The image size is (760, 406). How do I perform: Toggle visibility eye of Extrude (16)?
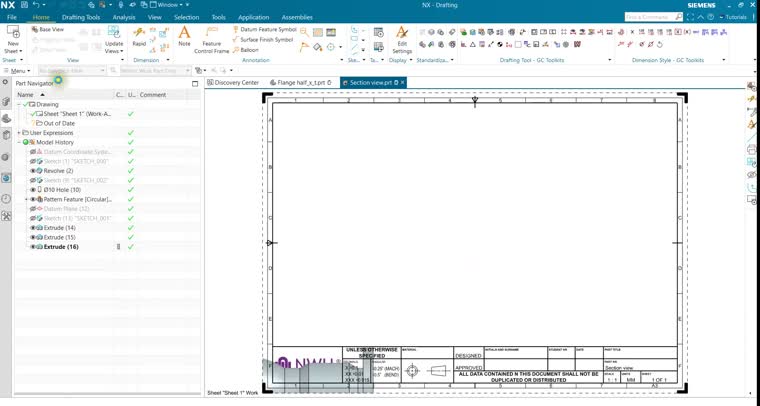point(33,247)
